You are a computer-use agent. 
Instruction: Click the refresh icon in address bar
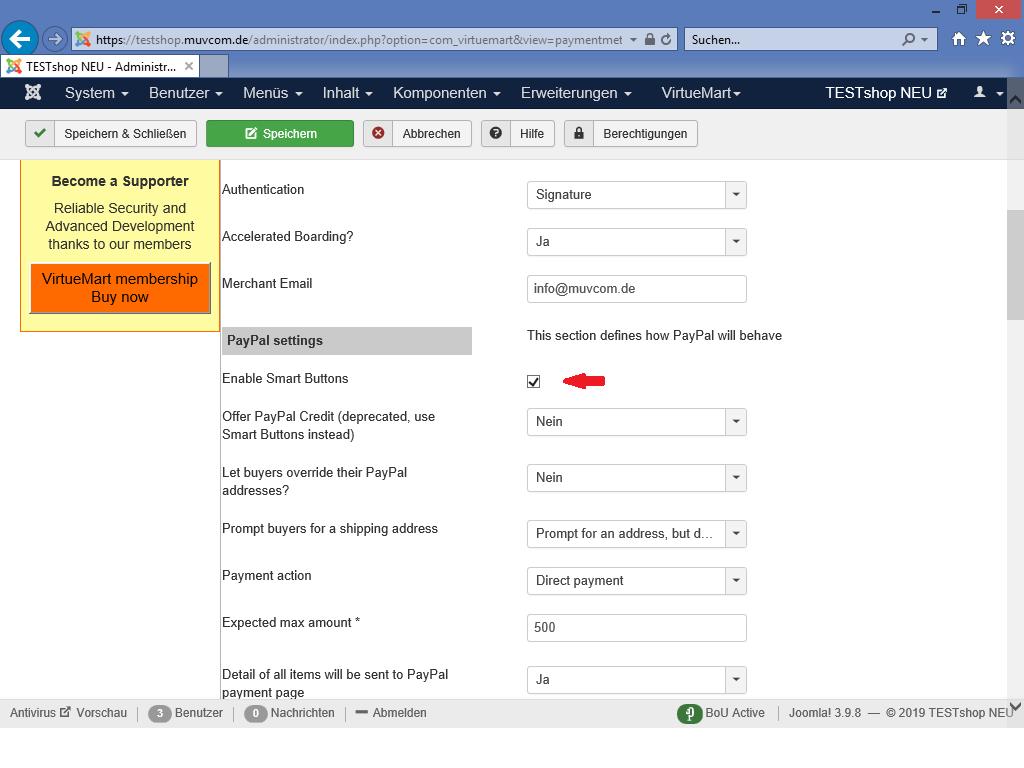coord(666,40)
